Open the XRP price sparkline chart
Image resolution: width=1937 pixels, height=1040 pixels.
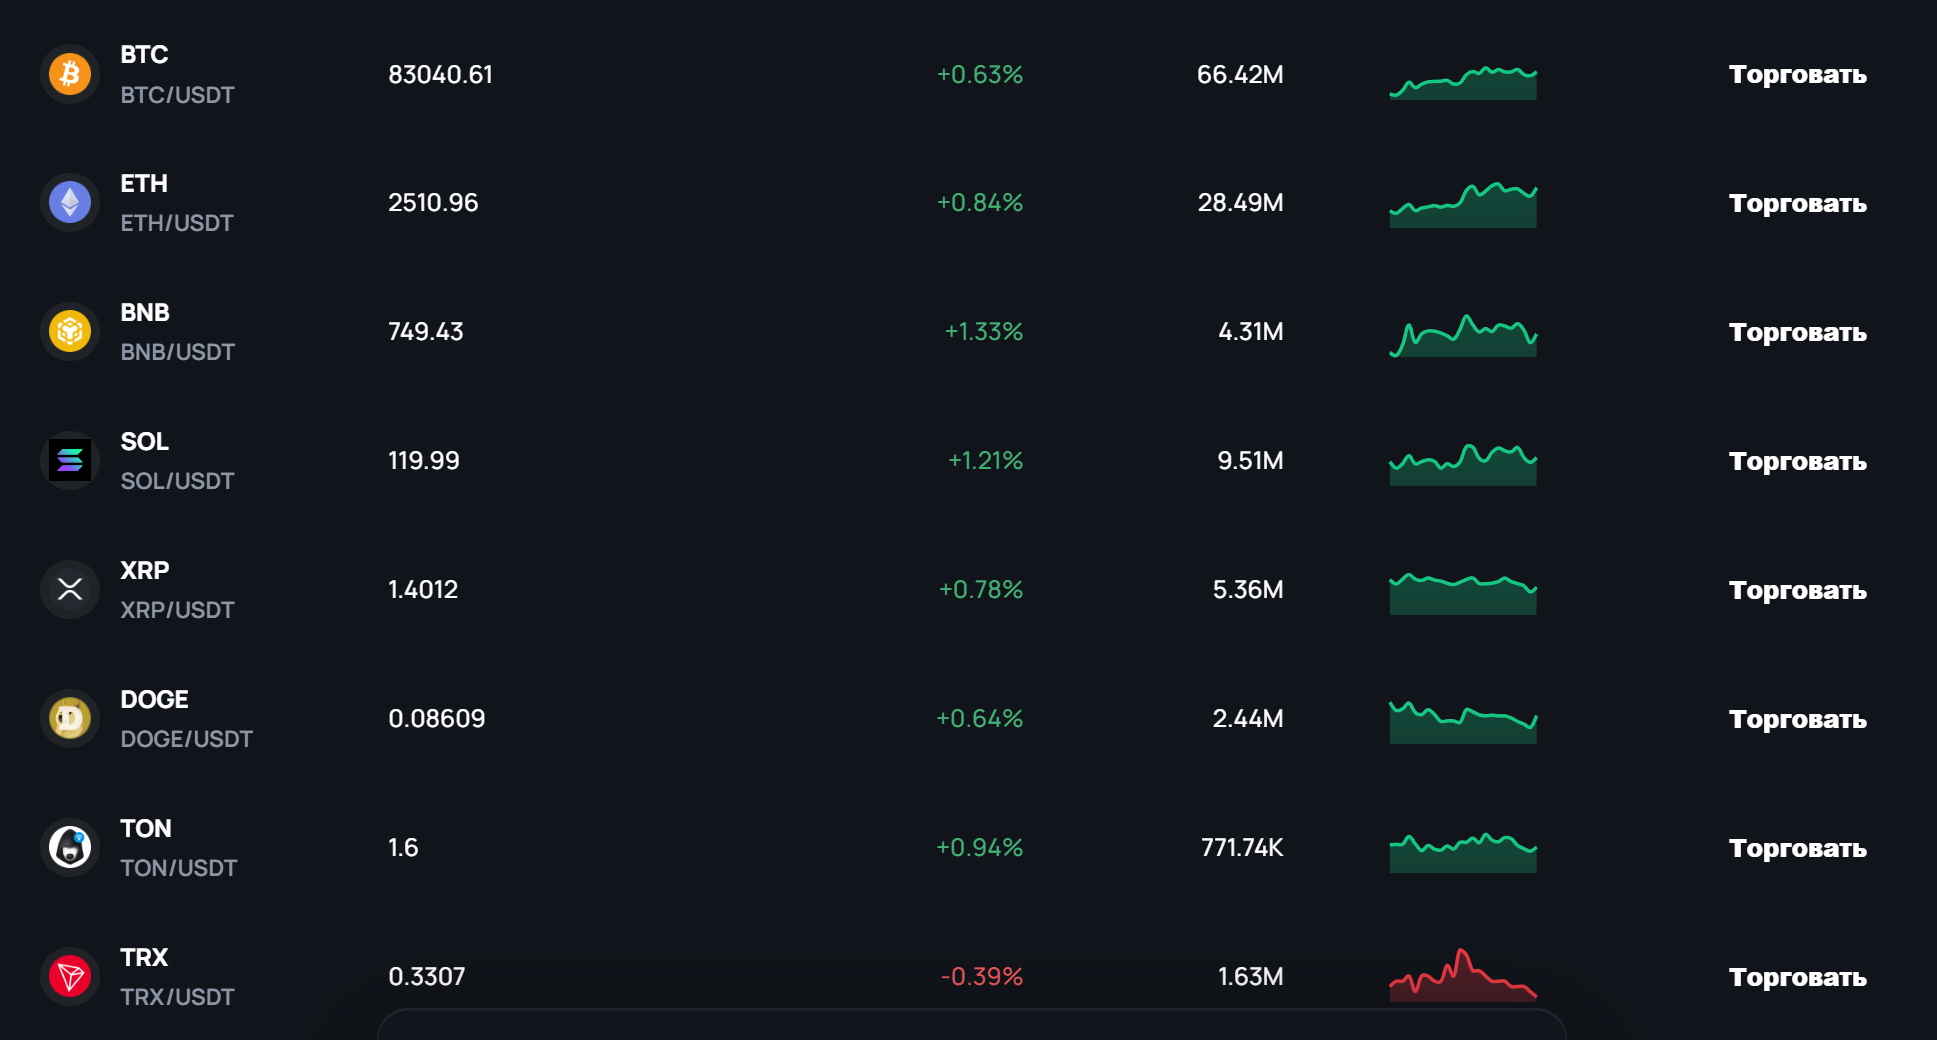(1463, 594)
